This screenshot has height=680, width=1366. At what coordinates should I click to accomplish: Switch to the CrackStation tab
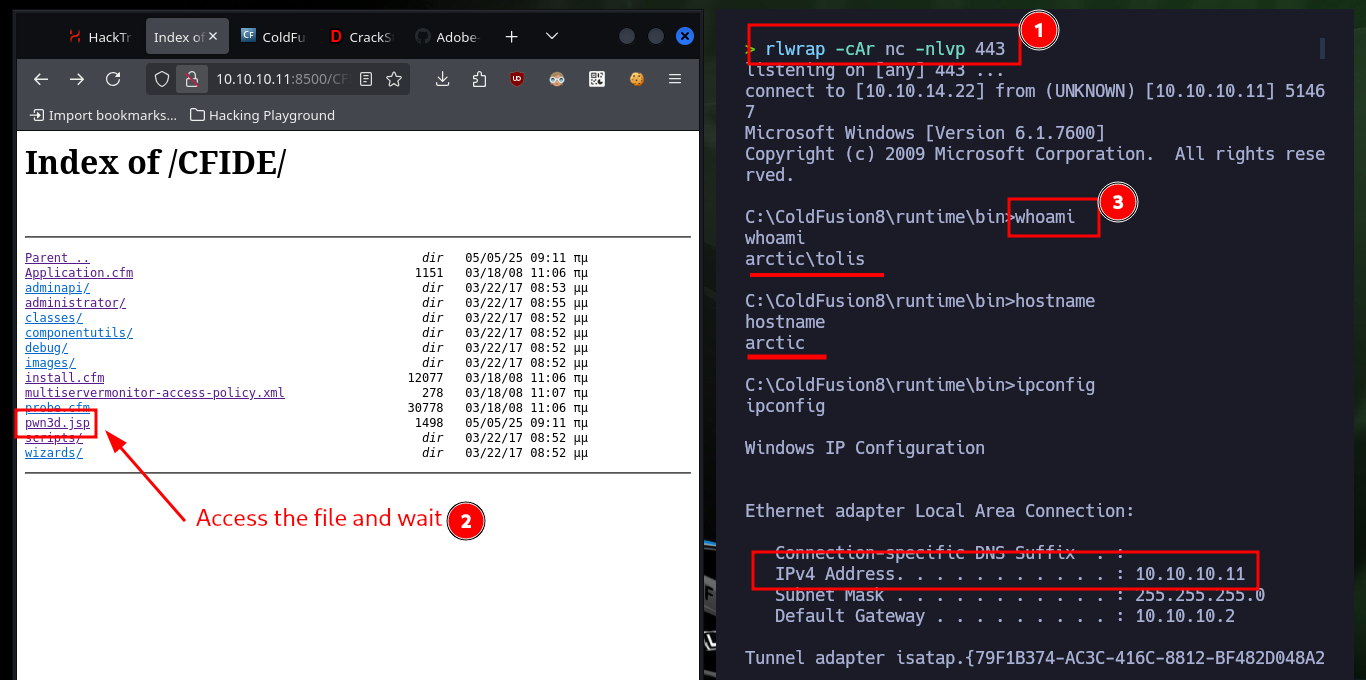coord(362,37)
